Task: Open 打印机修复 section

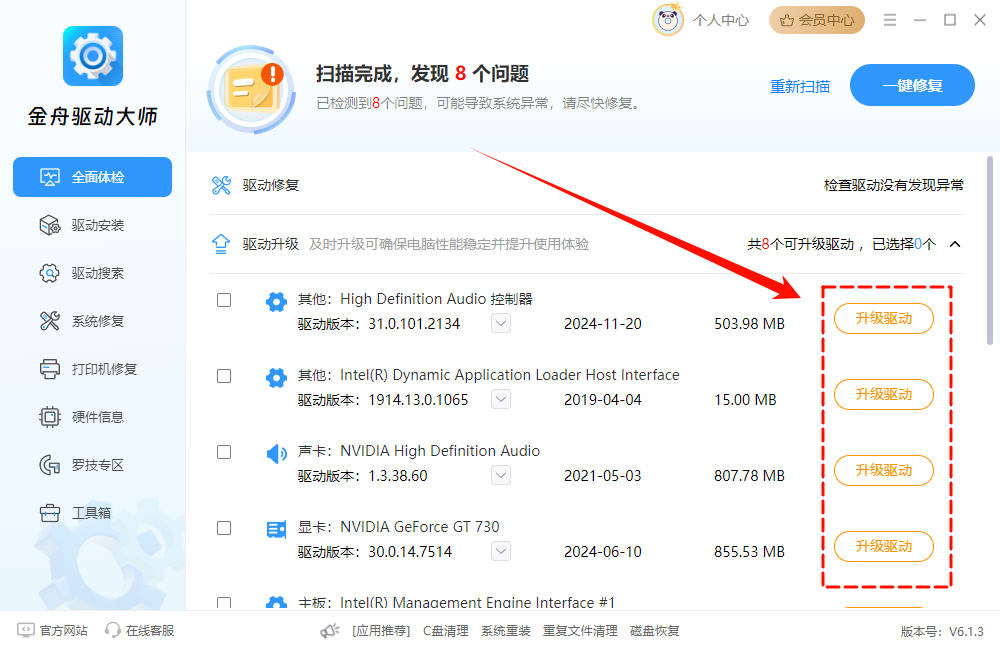Action: click(x=92, y=369)
